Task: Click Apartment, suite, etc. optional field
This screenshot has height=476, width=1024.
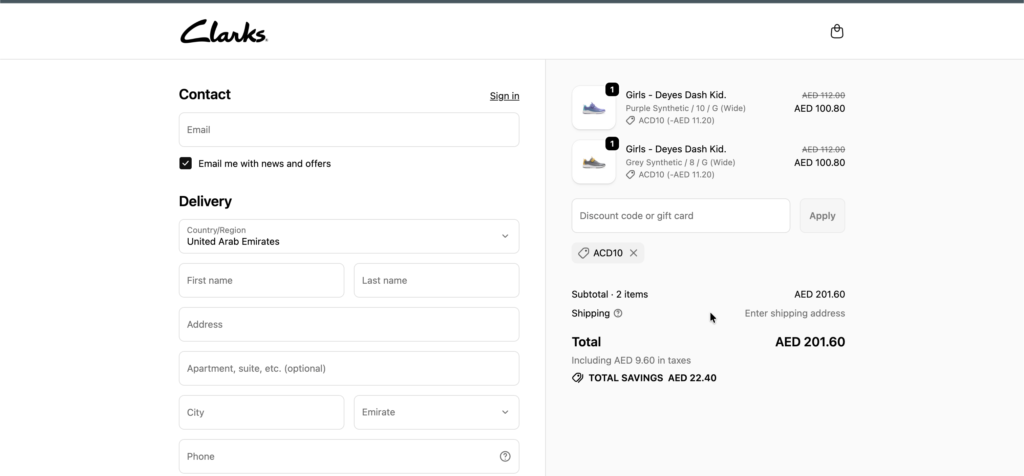Action: pos(349,368)
